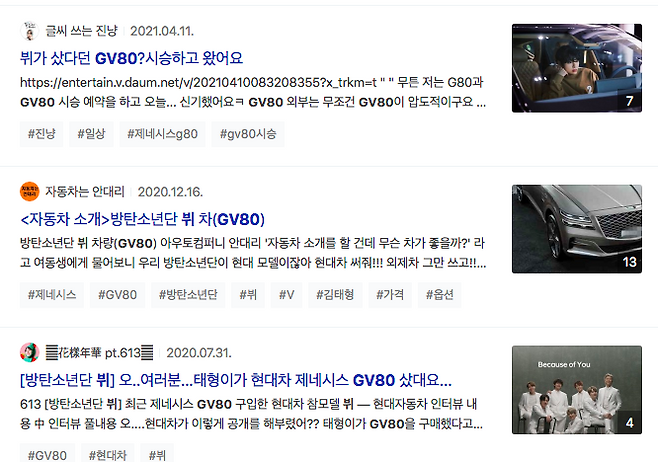The height and width of the screenshot is (462, 658).
Task: Select the #제네시스g80 hashtag
Action: click(162, 134)
